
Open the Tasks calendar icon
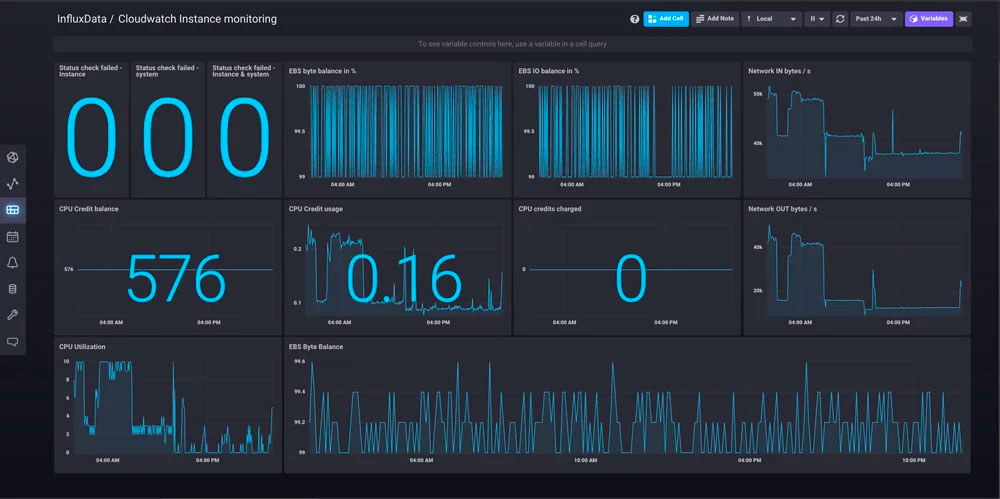tap(13, 237)
